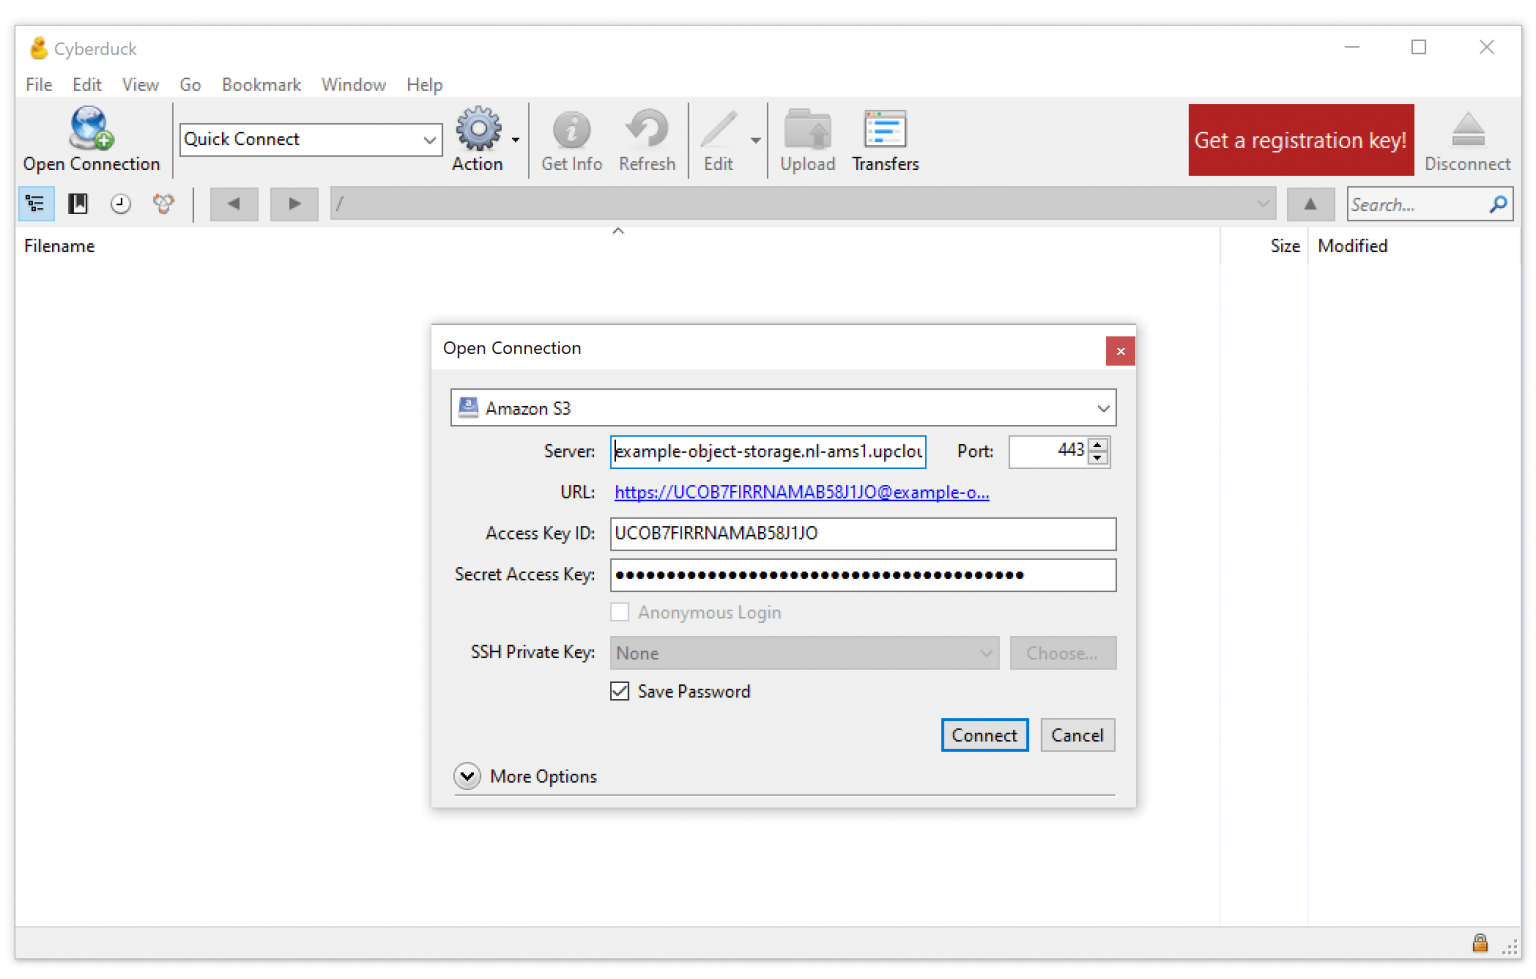
Task: Go to parent folder up arrow
Action: (1310, 204)
